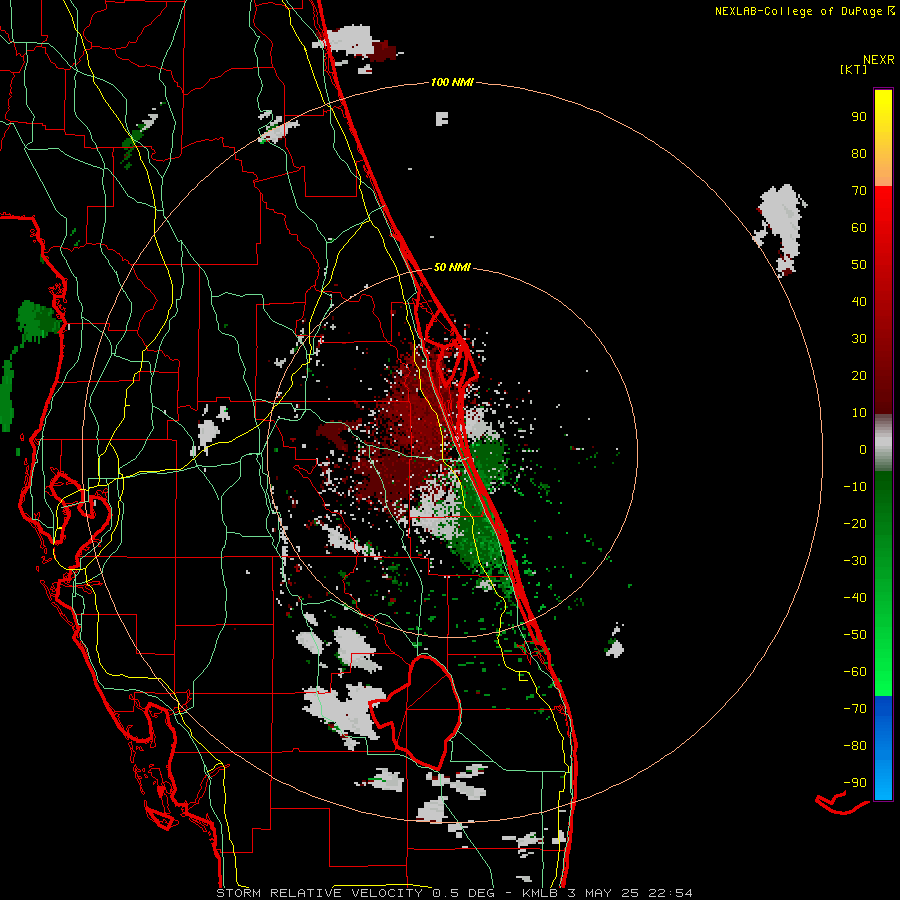Click the 10 value on velocity scale

point(859,413)
